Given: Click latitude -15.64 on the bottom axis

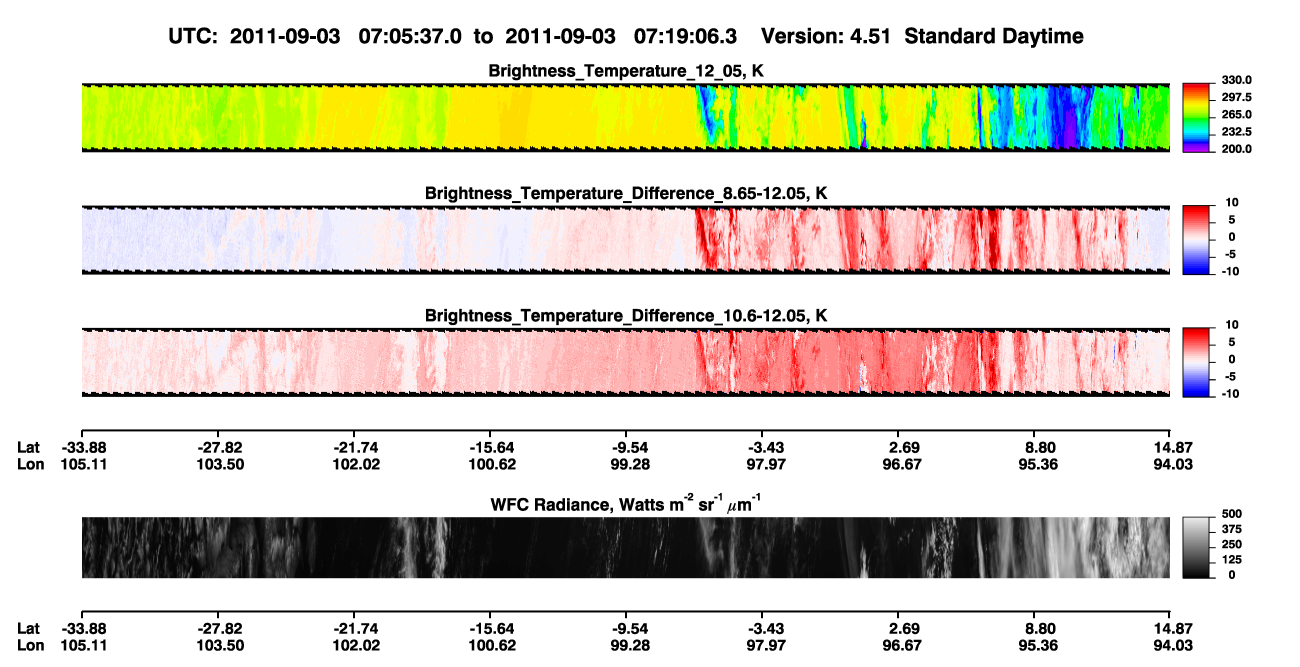Looking at the screenshot, I should pos(490,628).
